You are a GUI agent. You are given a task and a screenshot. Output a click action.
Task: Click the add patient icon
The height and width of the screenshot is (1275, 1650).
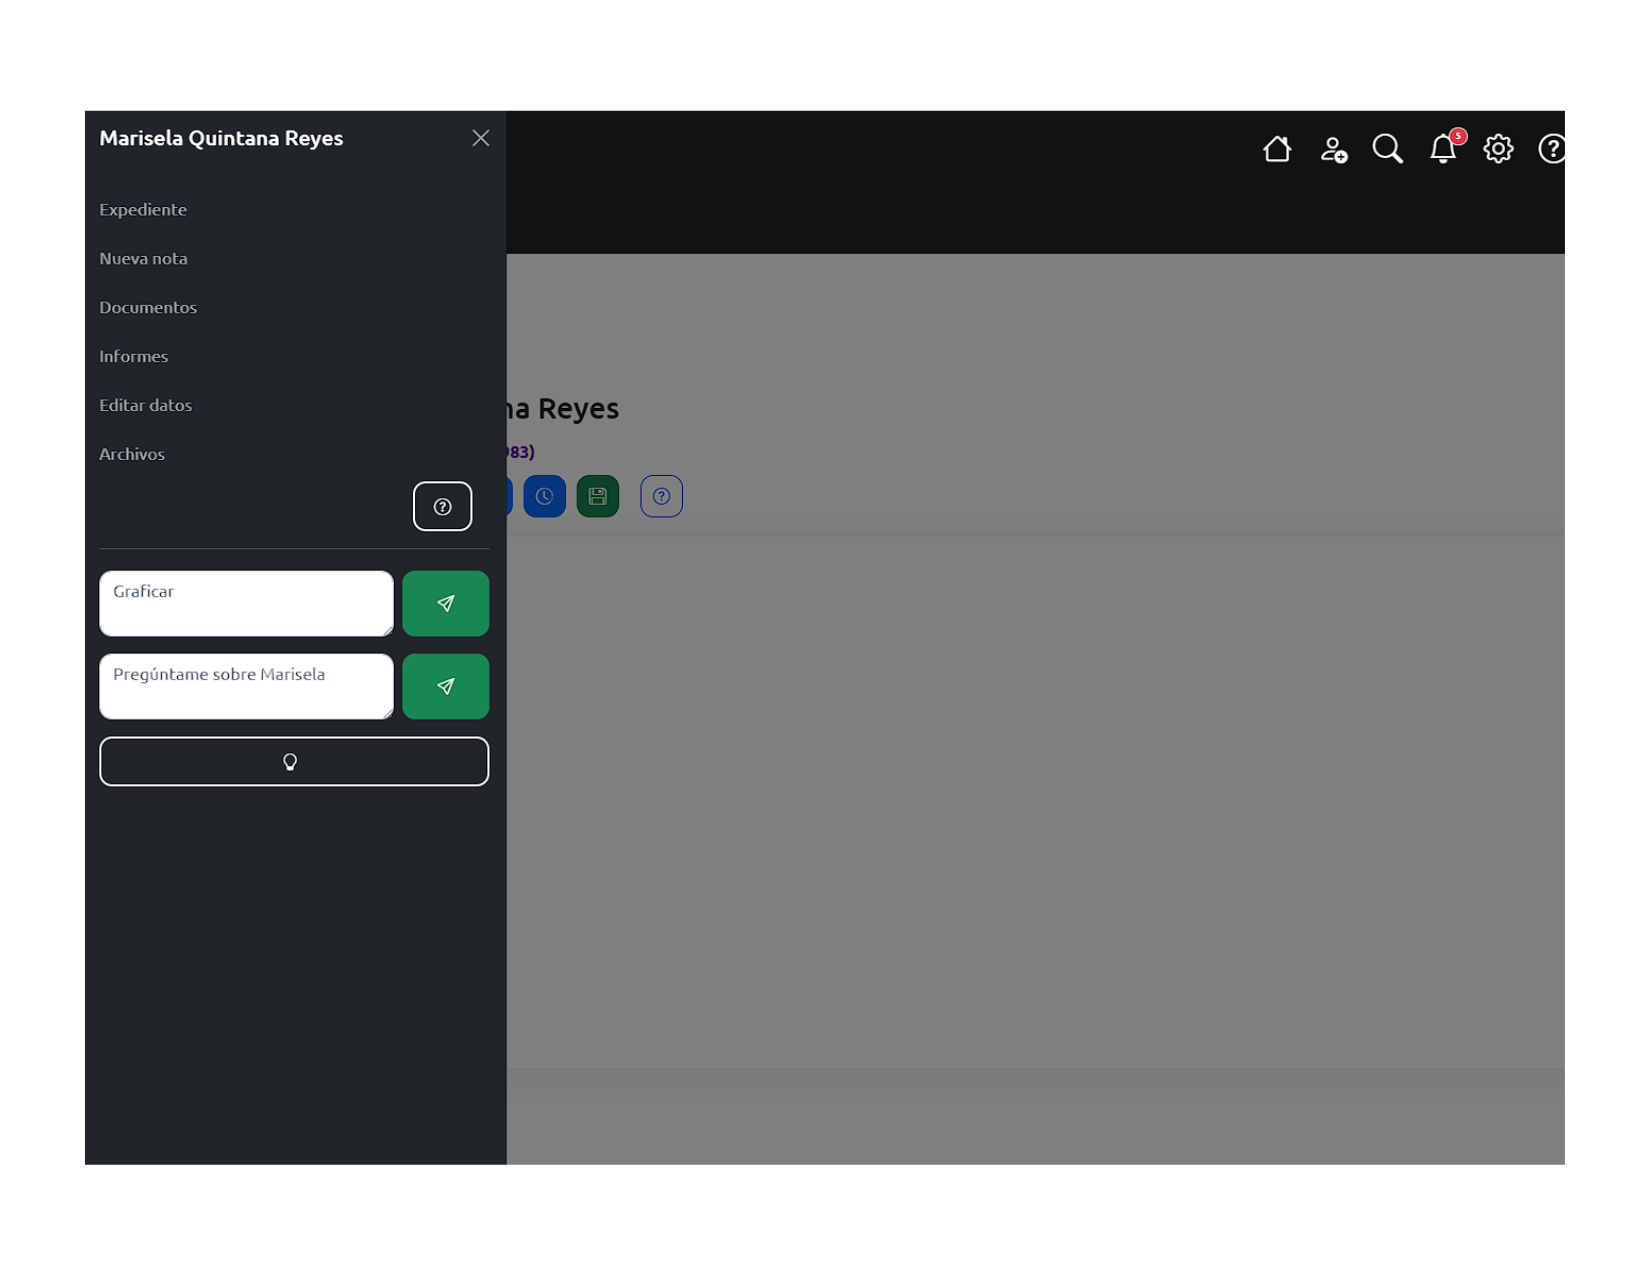1332,149
